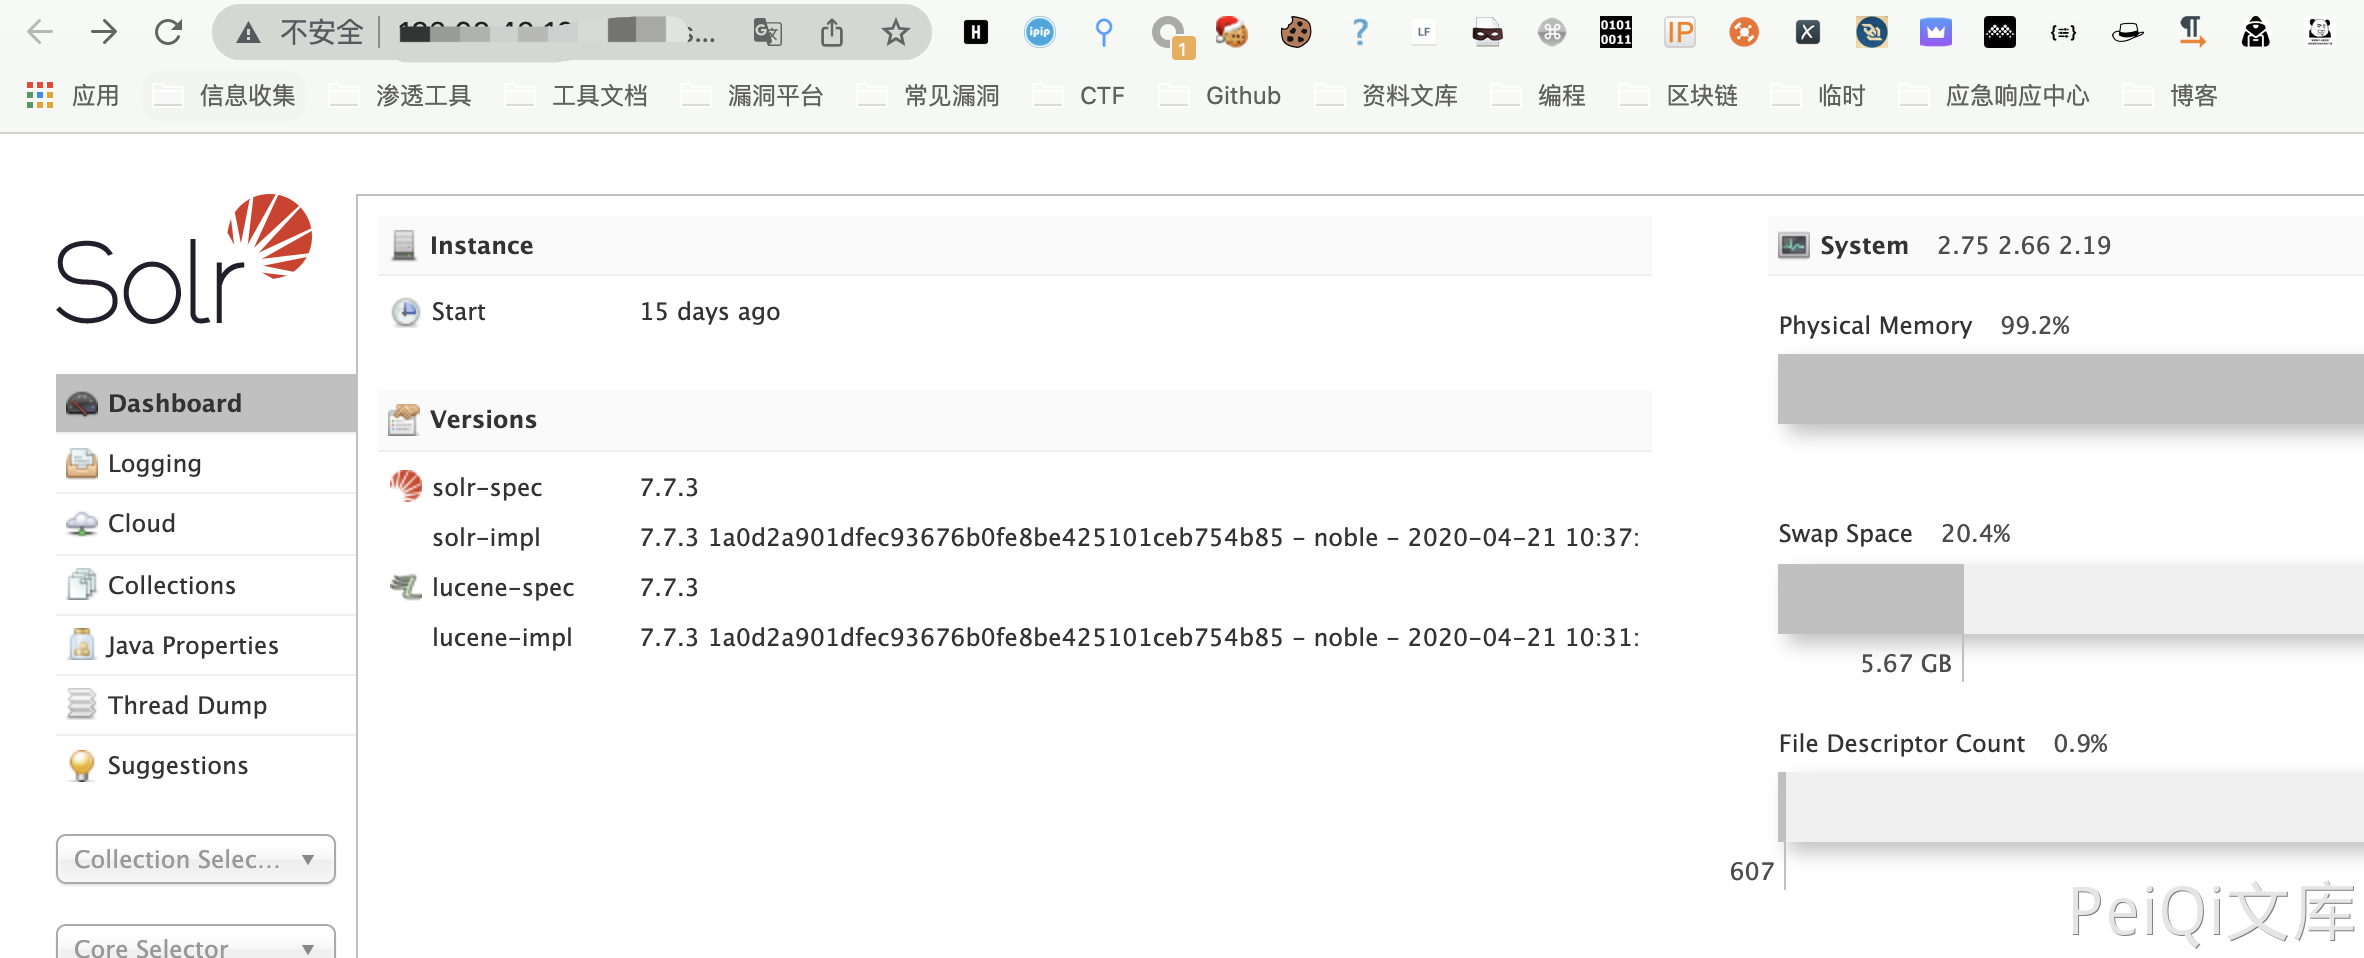Open the Cloud section
Image resolution: width=2364 pixels, height=958 pixels.
[x=141, y=524]
